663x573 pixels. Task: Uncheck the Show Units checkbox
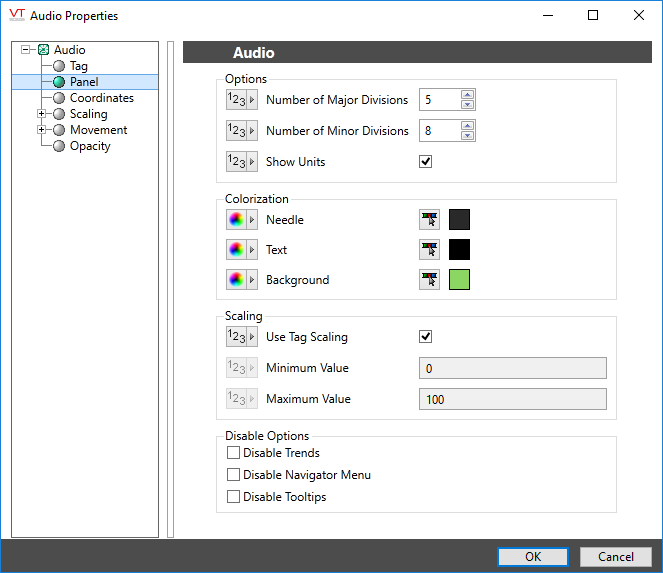click(426, 162)
